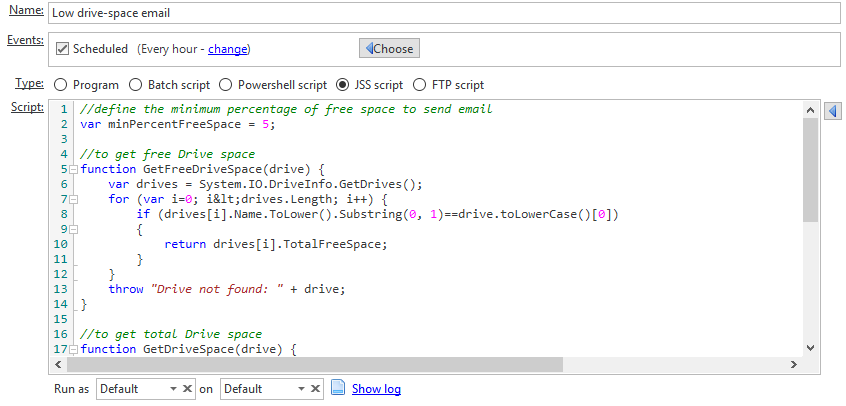Click the 'Every hour' schedule text
This screenshot has width=846, height=406.
click(169, 49)
